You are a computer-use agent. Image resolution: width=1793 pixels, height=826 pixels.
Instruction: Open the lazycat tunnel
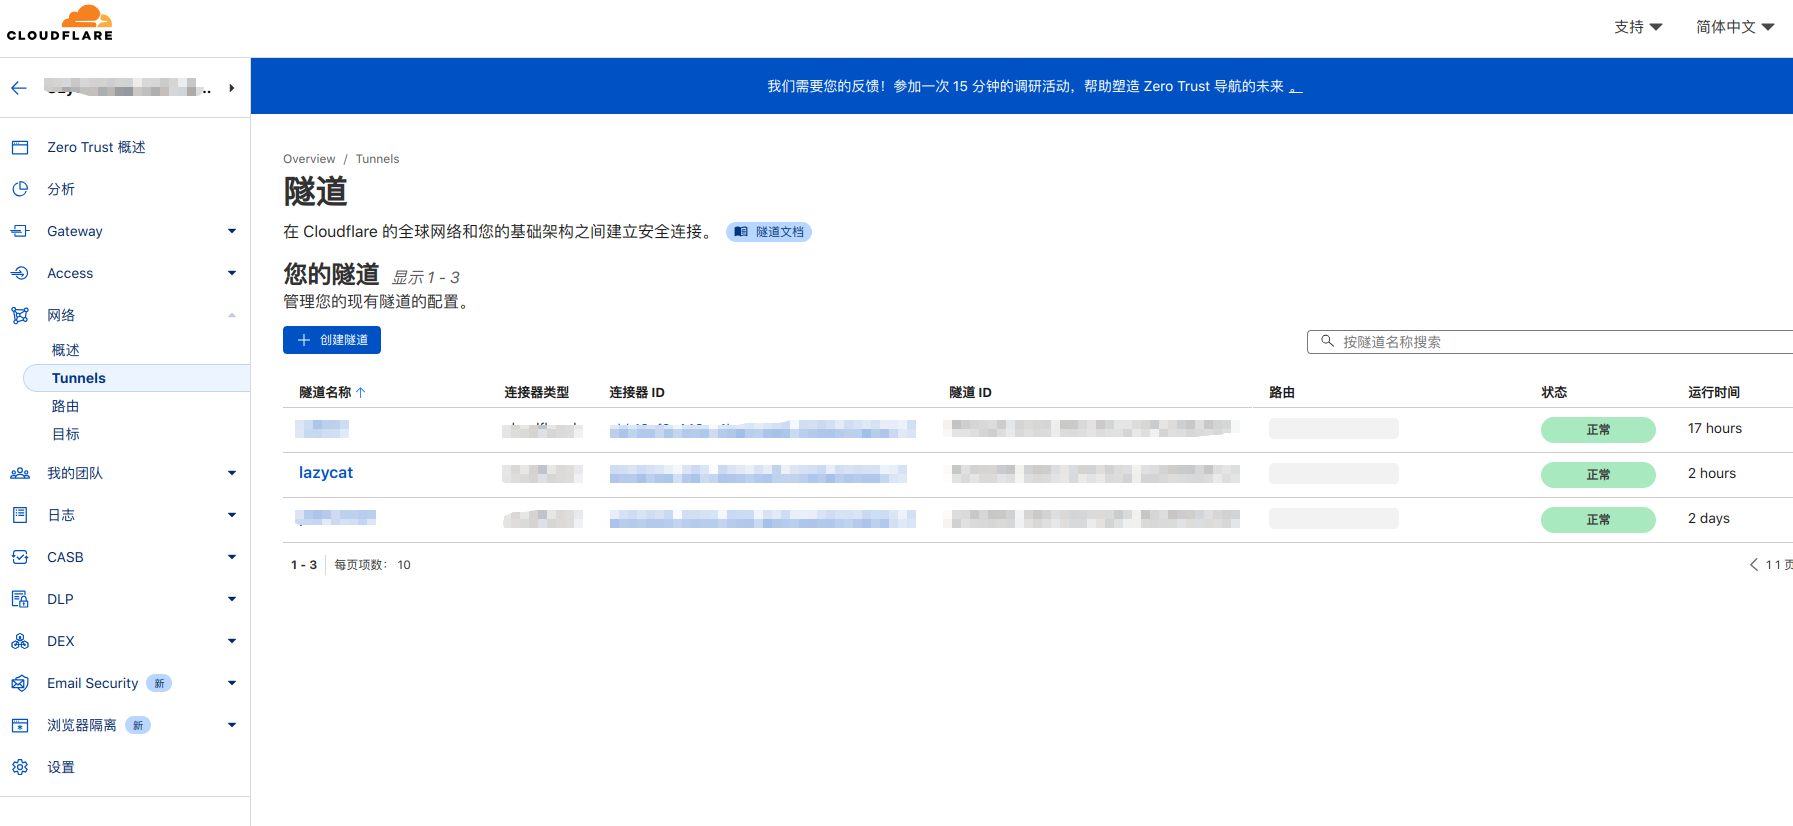pyautogui.click(x=326, y=473)
